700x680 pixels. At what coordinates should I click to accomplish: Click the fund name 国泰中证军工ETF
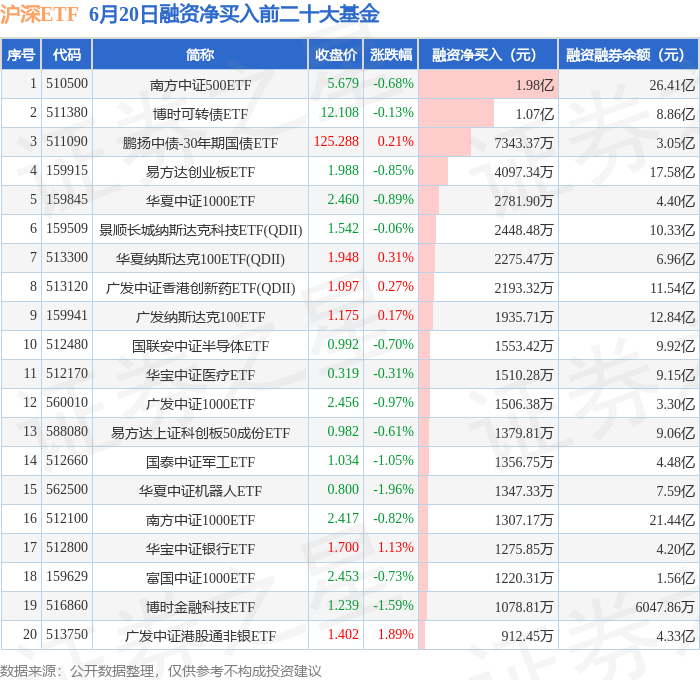coord(200,462)
